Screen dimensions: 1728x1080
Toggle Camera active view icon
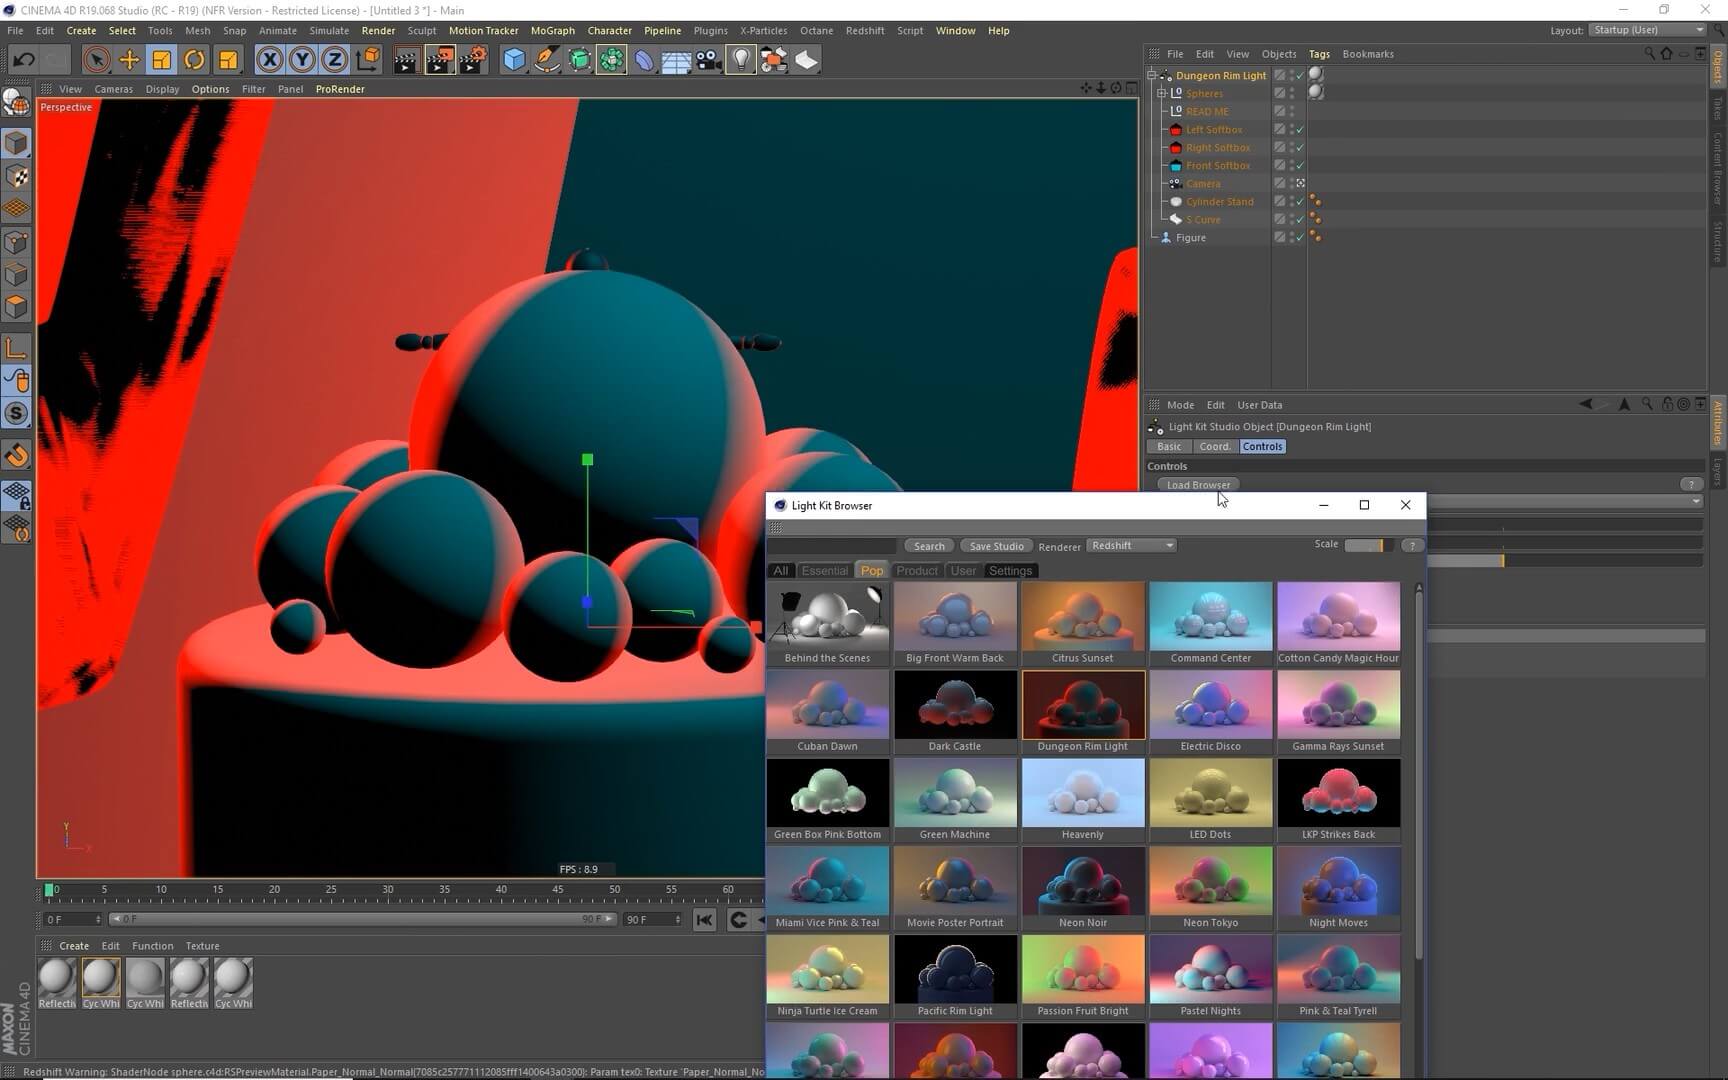coord(1300,184)
